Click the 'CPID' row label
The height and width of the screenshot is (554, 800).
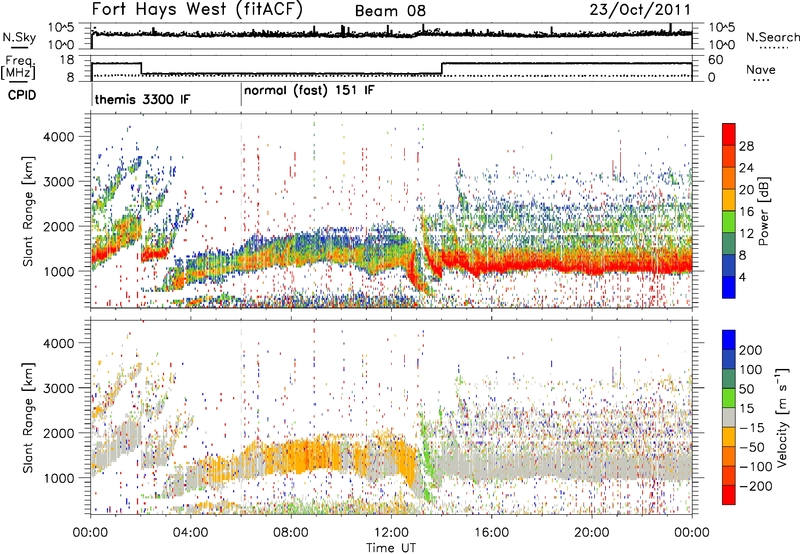21,95
